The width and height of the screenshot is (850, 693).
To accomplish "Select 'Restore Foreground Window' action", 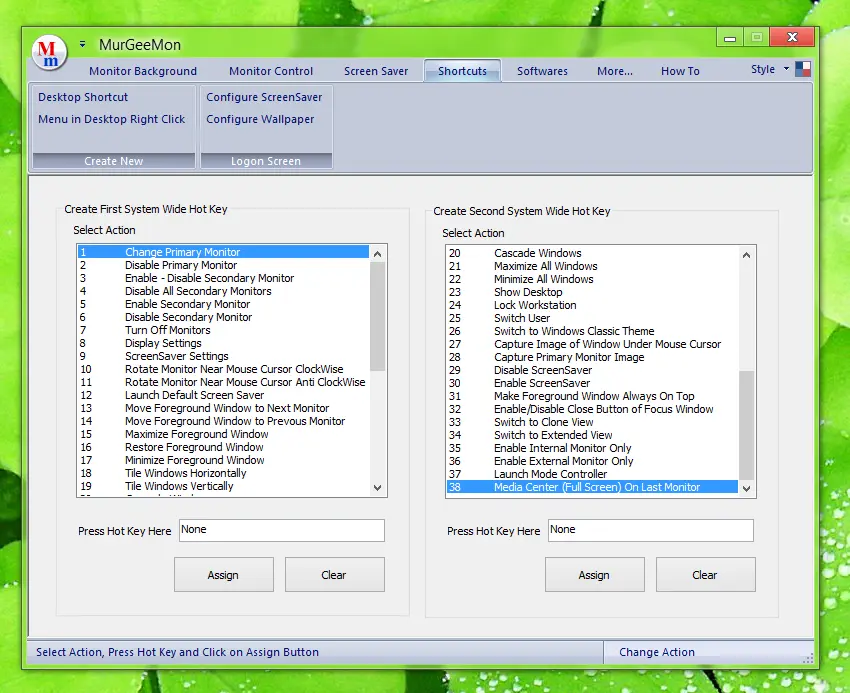I will tap(223, 447).
